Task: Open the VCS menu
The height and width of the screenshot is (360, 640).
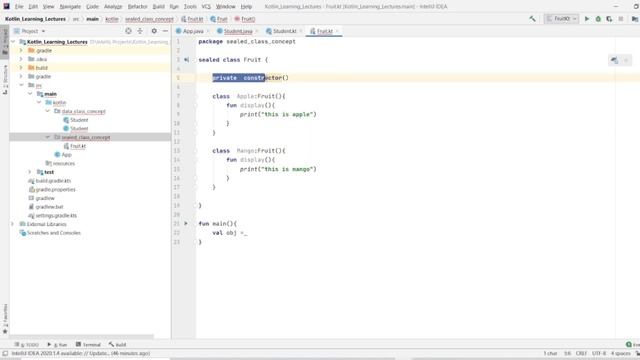Action: click(206, 7)
